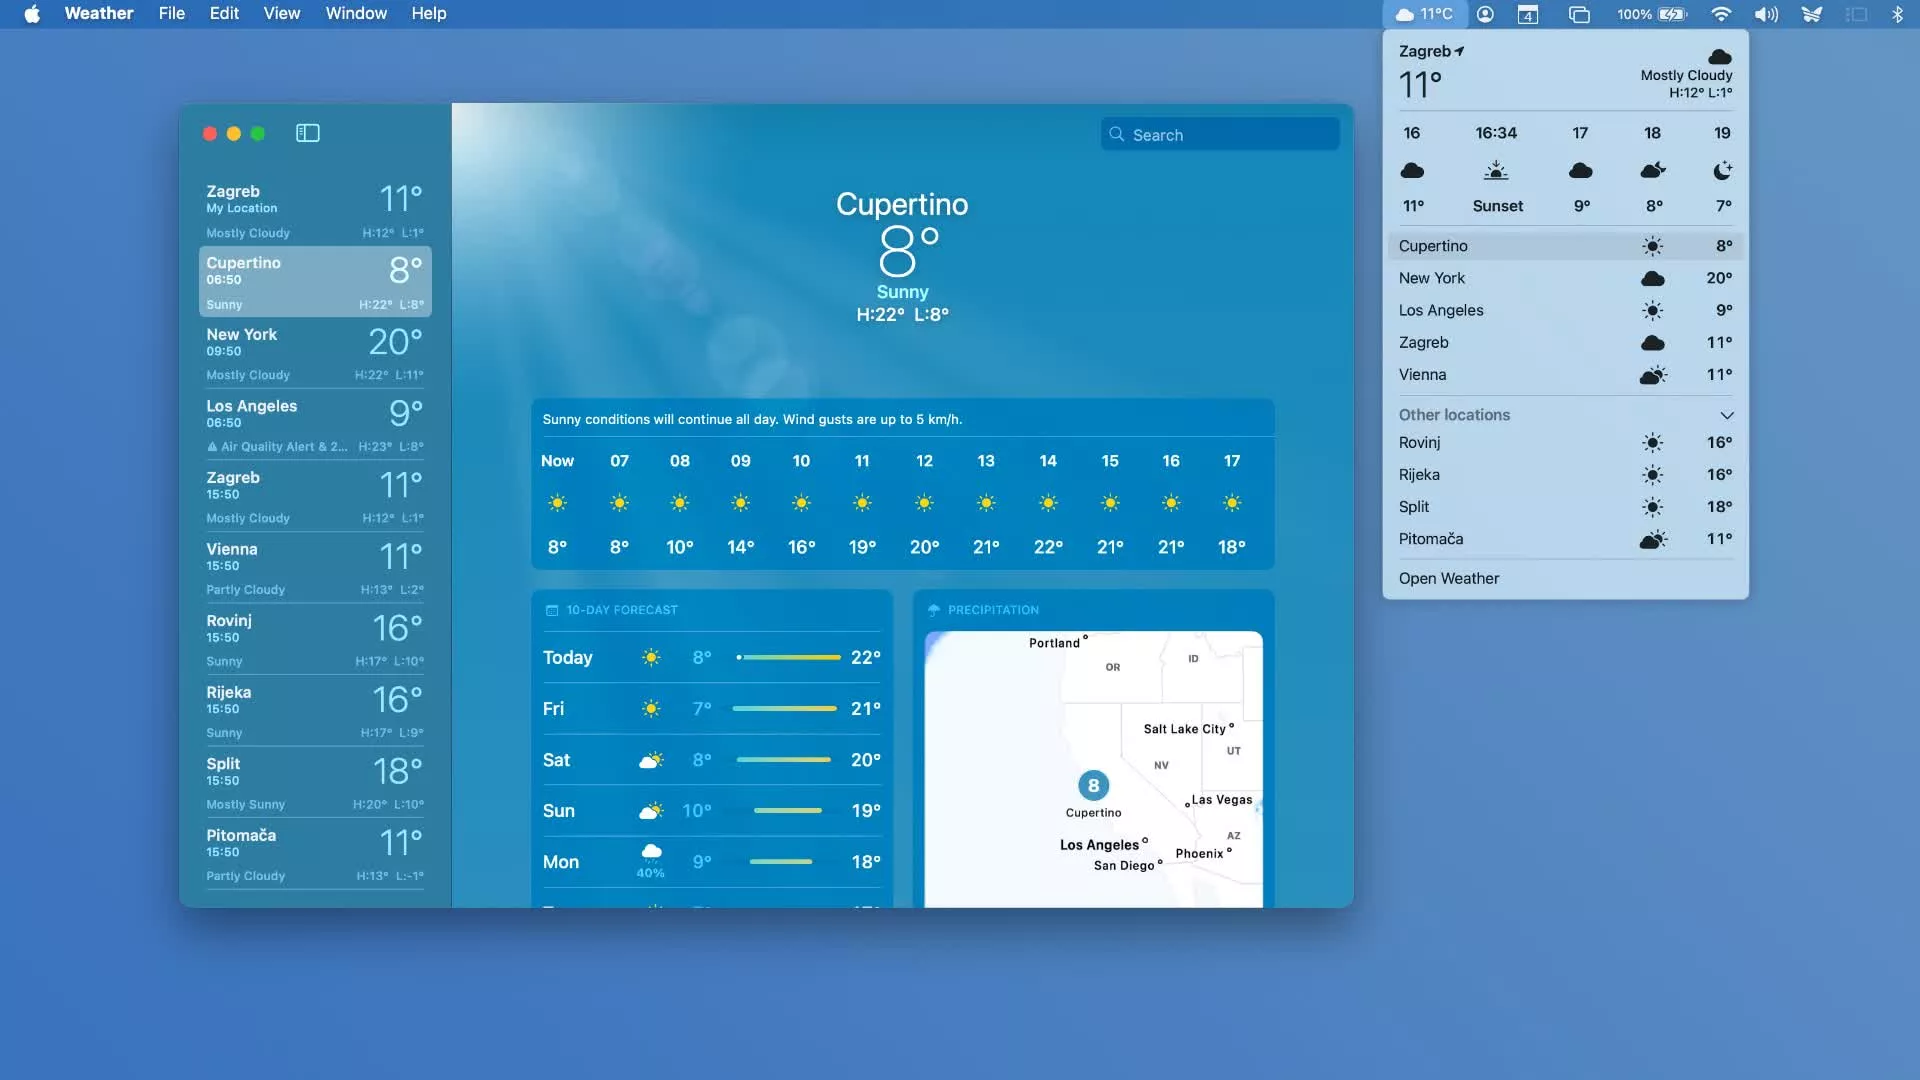This screenshot has width=1920, height=1080.
Task: Open the File menu
Action: tap(172, 14)
